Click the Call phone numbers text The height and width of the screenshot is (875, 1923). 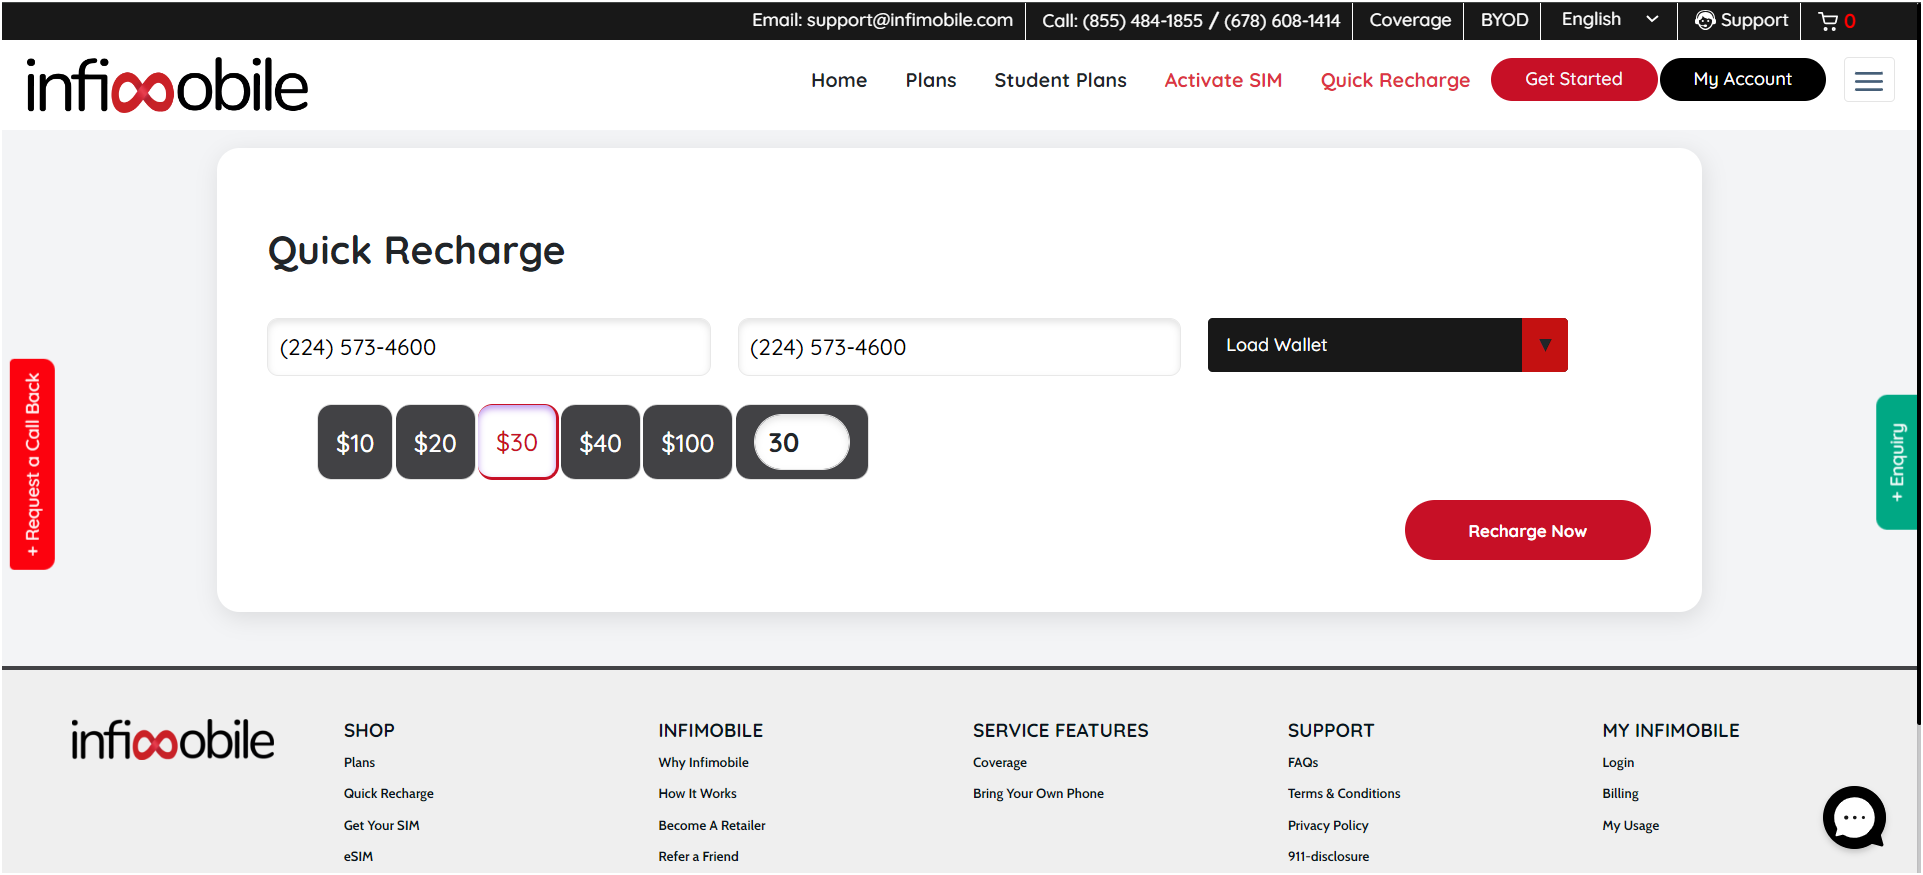coord(1191,21)
